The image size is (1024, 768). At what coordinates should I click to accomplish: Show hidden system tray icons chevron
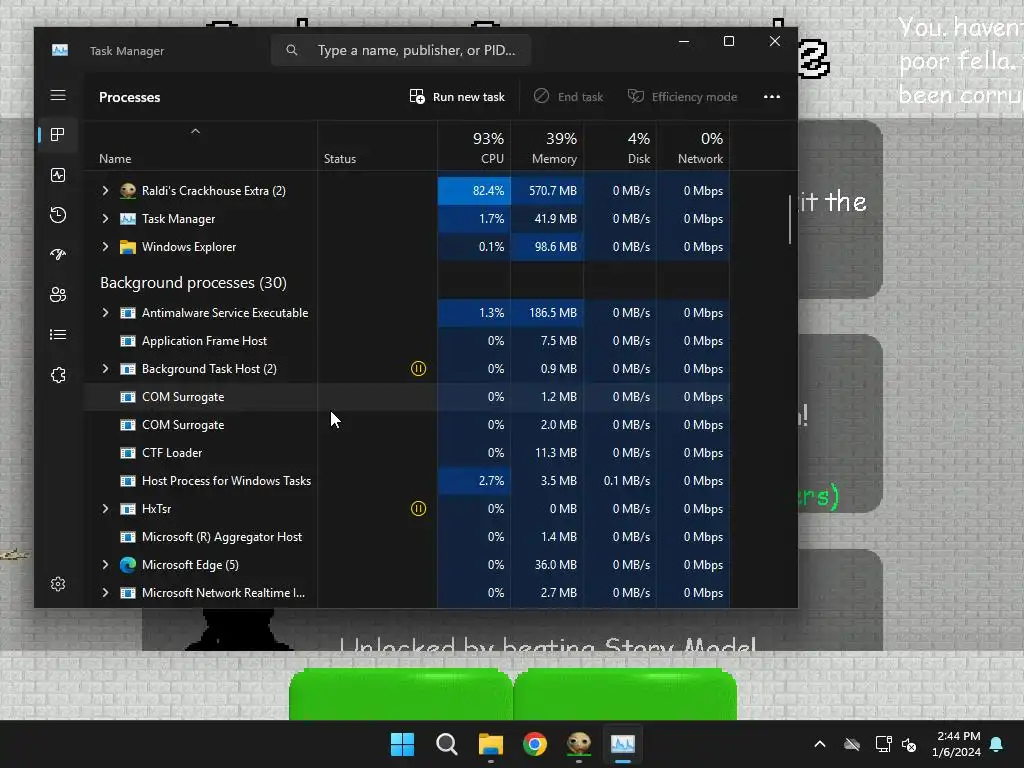(x=820, y=744)
